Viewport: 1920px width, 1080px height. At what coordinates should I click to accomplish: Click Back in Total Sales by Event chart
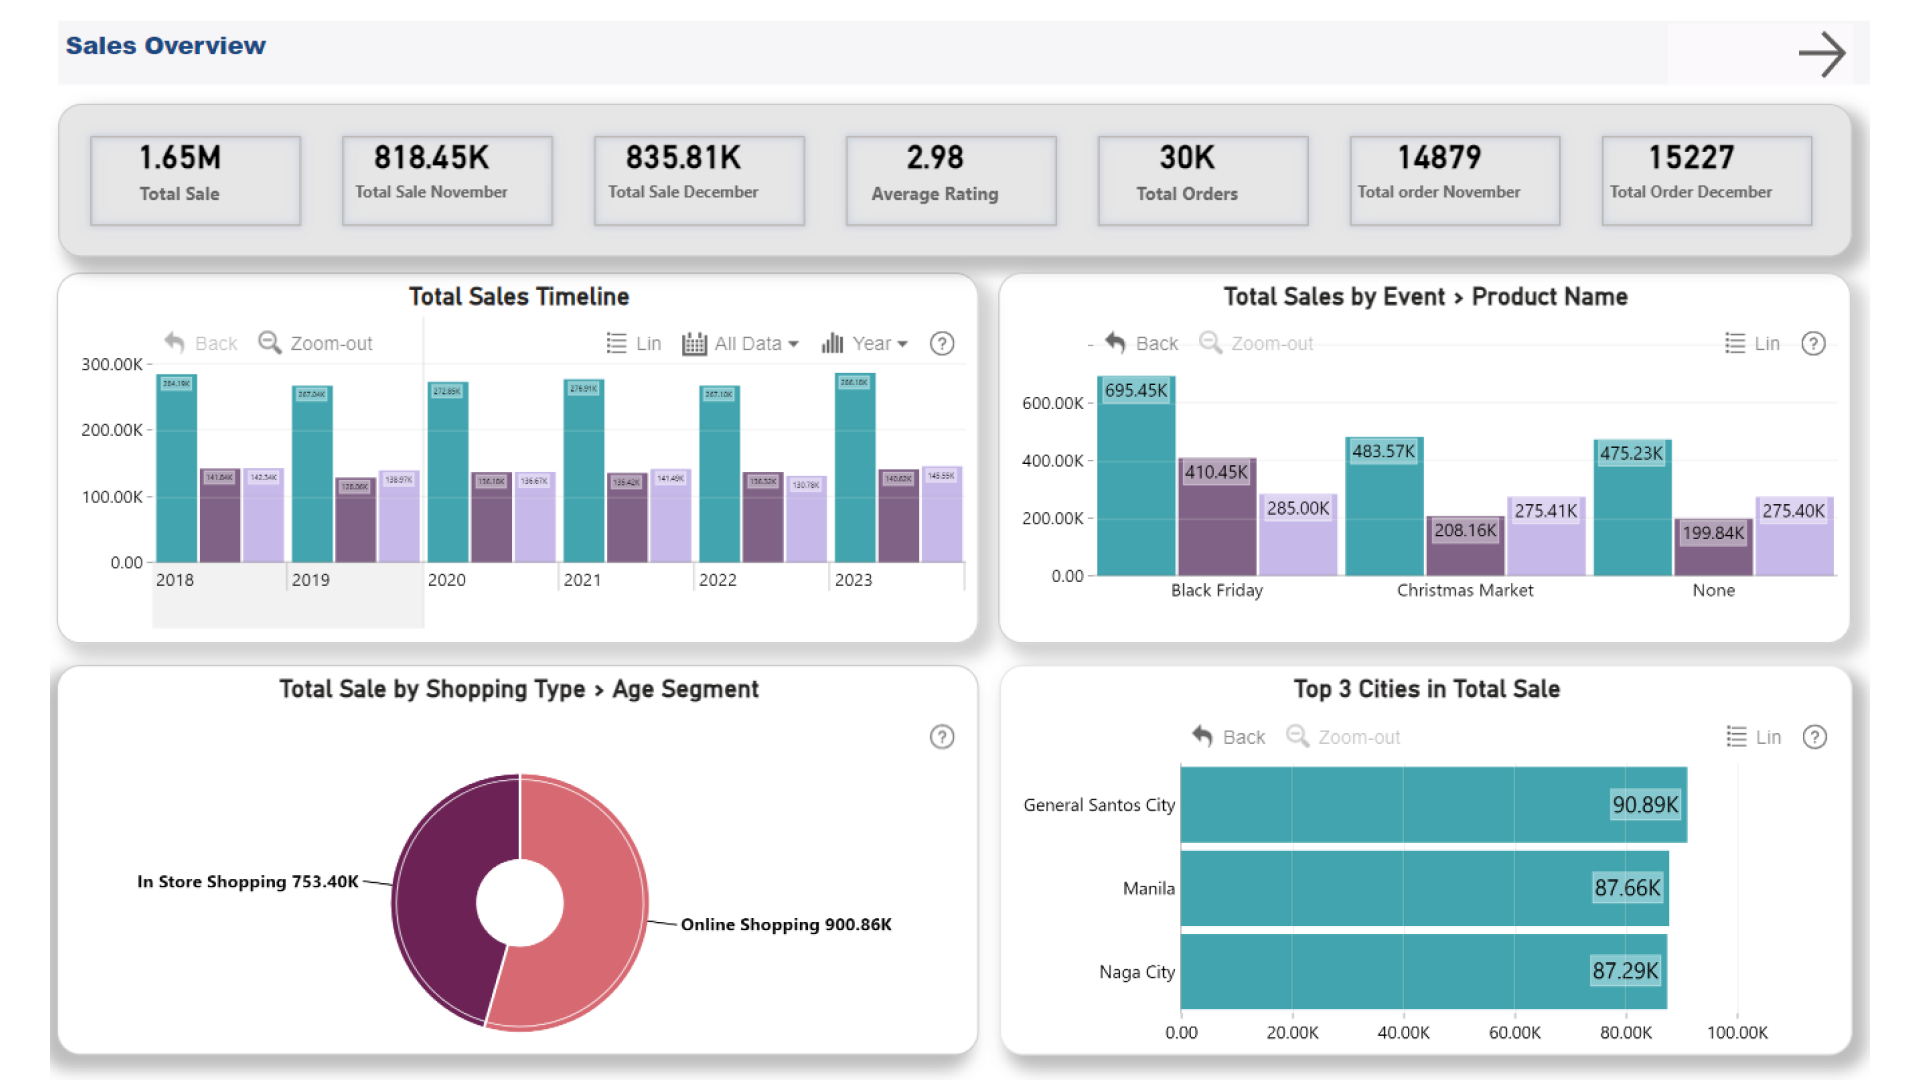coord(1141,343)
